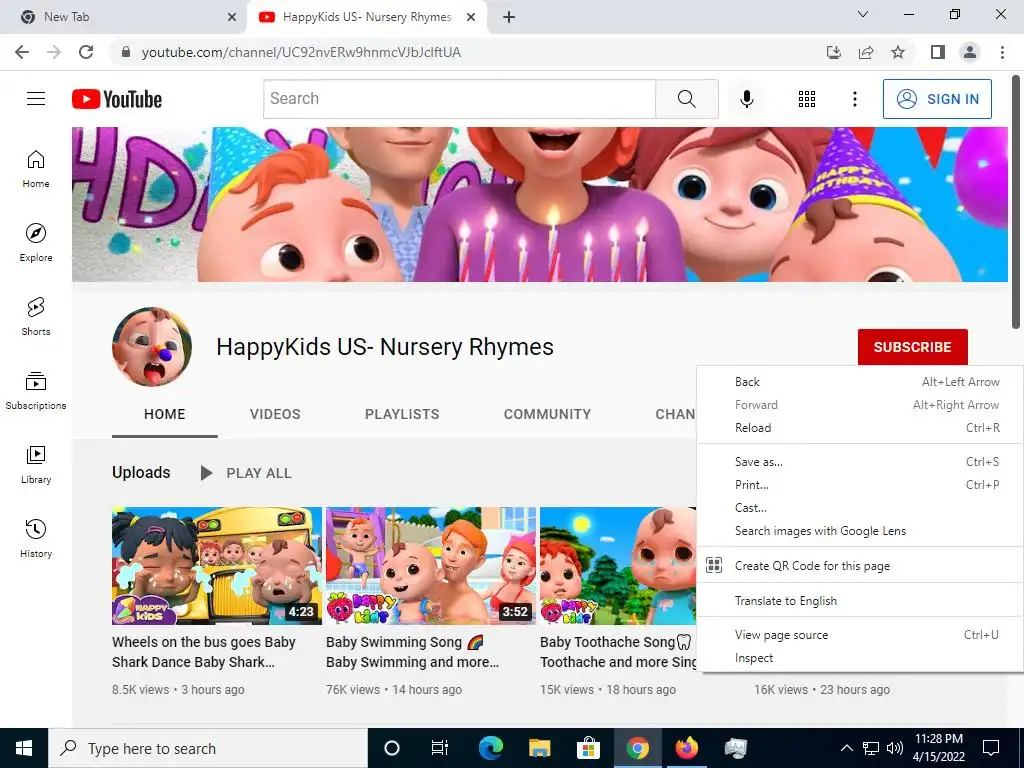Choose Print... in the context menu

859,485
